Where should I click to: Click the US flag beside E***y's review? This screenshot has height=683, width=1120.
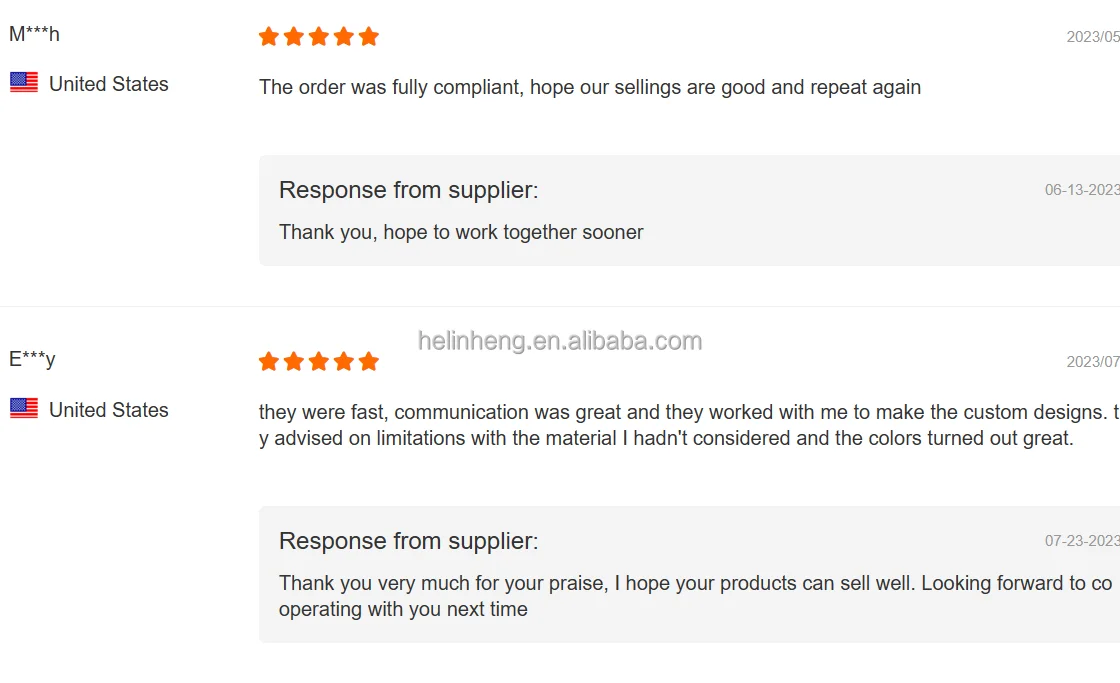(x=24, y=408)
